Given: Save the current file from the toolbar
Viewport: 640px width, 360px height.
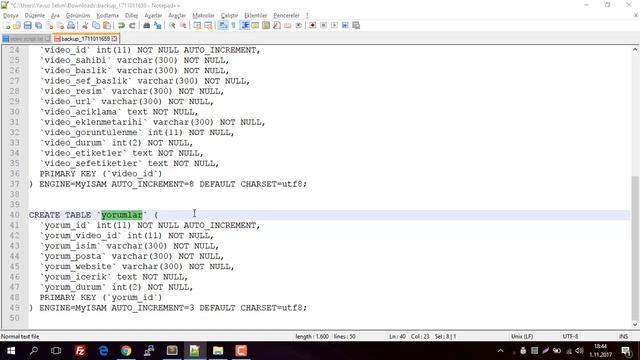Looking at the screenshot, I should 27,25.
